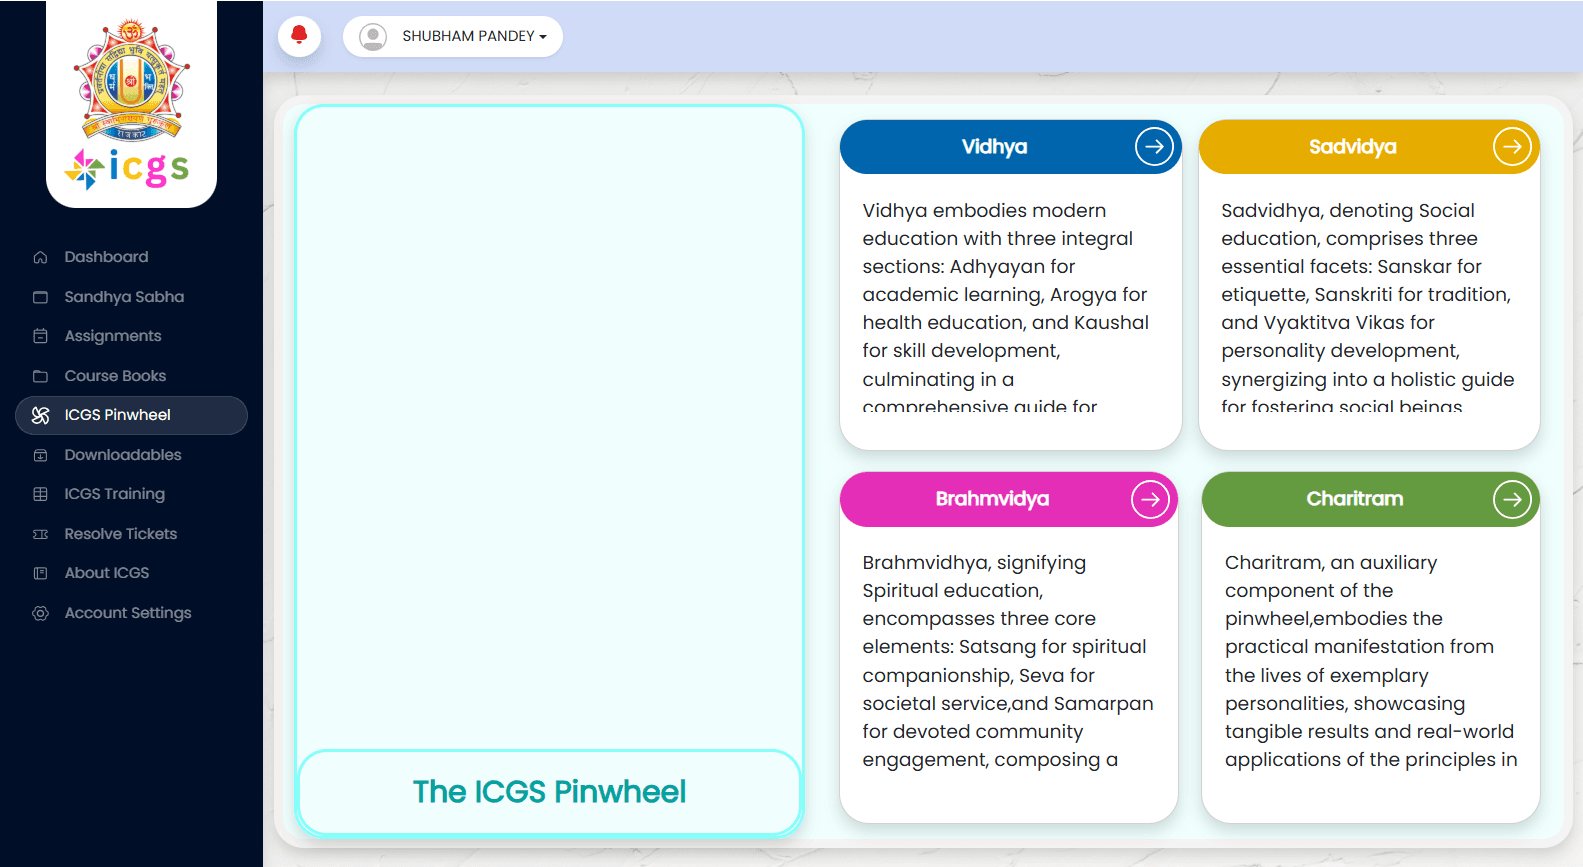
Task: Click the Downloadables icon in sidebar
Action: coord(41,455)
